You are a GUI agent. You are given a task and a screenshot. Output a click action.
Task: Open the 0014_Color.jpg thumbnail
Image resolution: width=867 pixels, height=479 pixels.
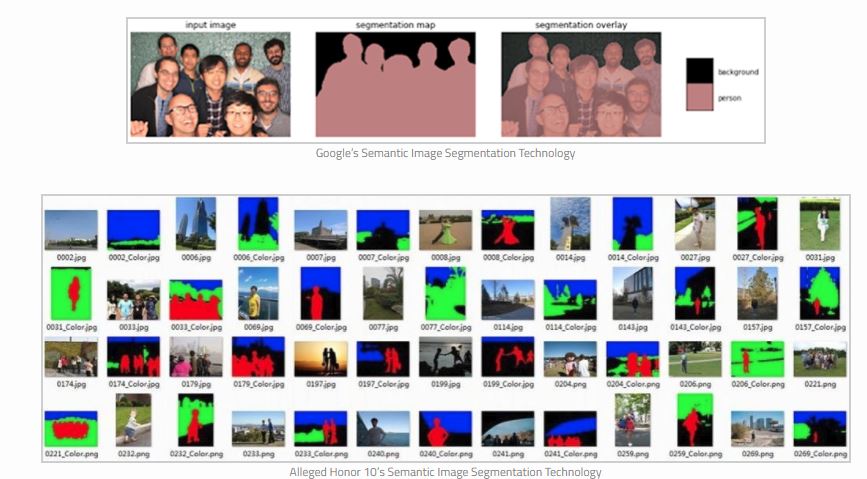tap(633, 224)
